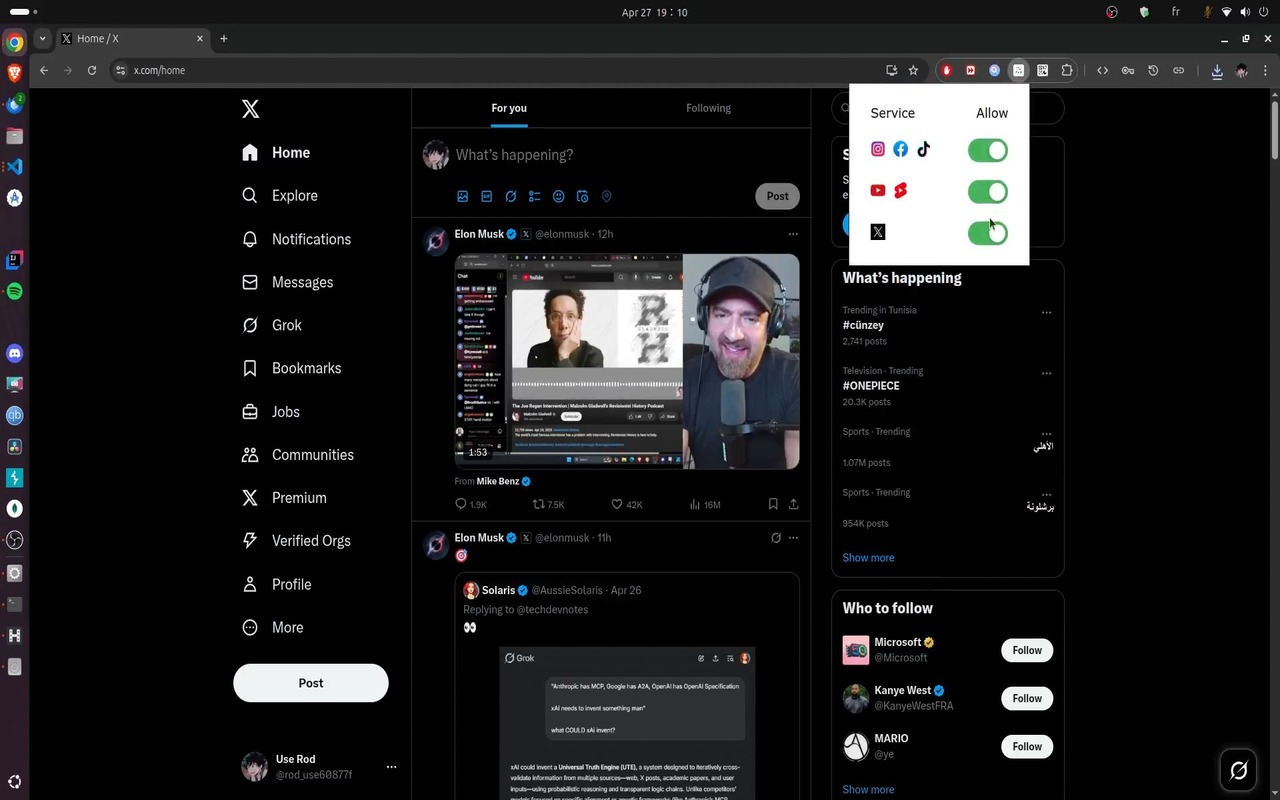Viewport: 1280px width, 800px height.
Task: Click Show more under What's happening
Action: click(x=868, y=558)
